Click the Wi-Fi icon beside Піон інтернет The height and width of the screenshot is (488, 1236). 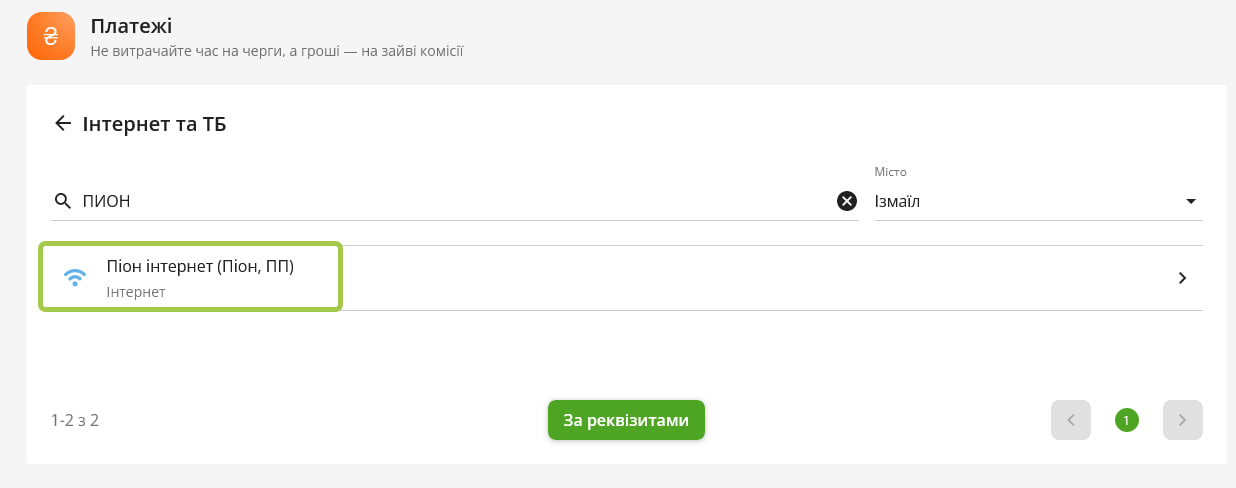[75, 278]
